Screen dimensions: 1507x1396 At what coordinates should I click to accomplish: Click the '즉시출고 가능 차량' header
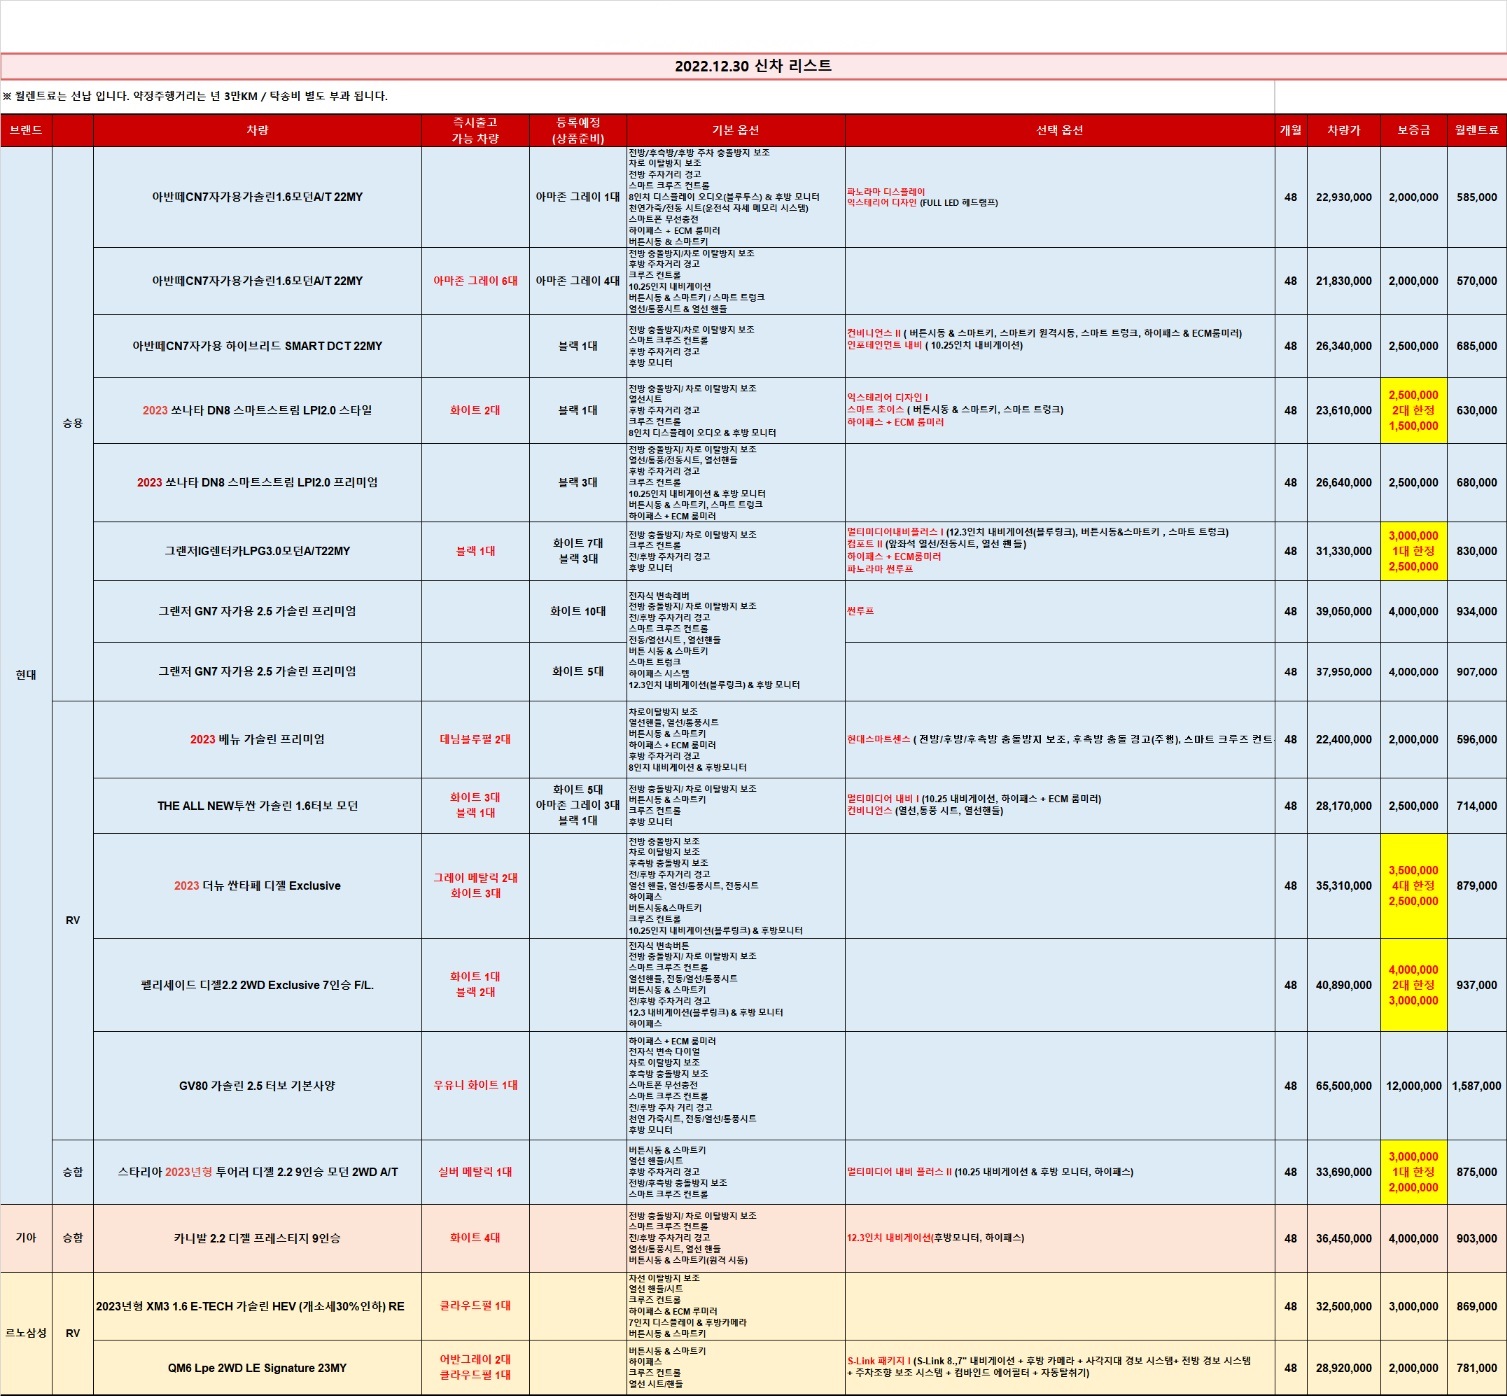(x=475, y=130)
